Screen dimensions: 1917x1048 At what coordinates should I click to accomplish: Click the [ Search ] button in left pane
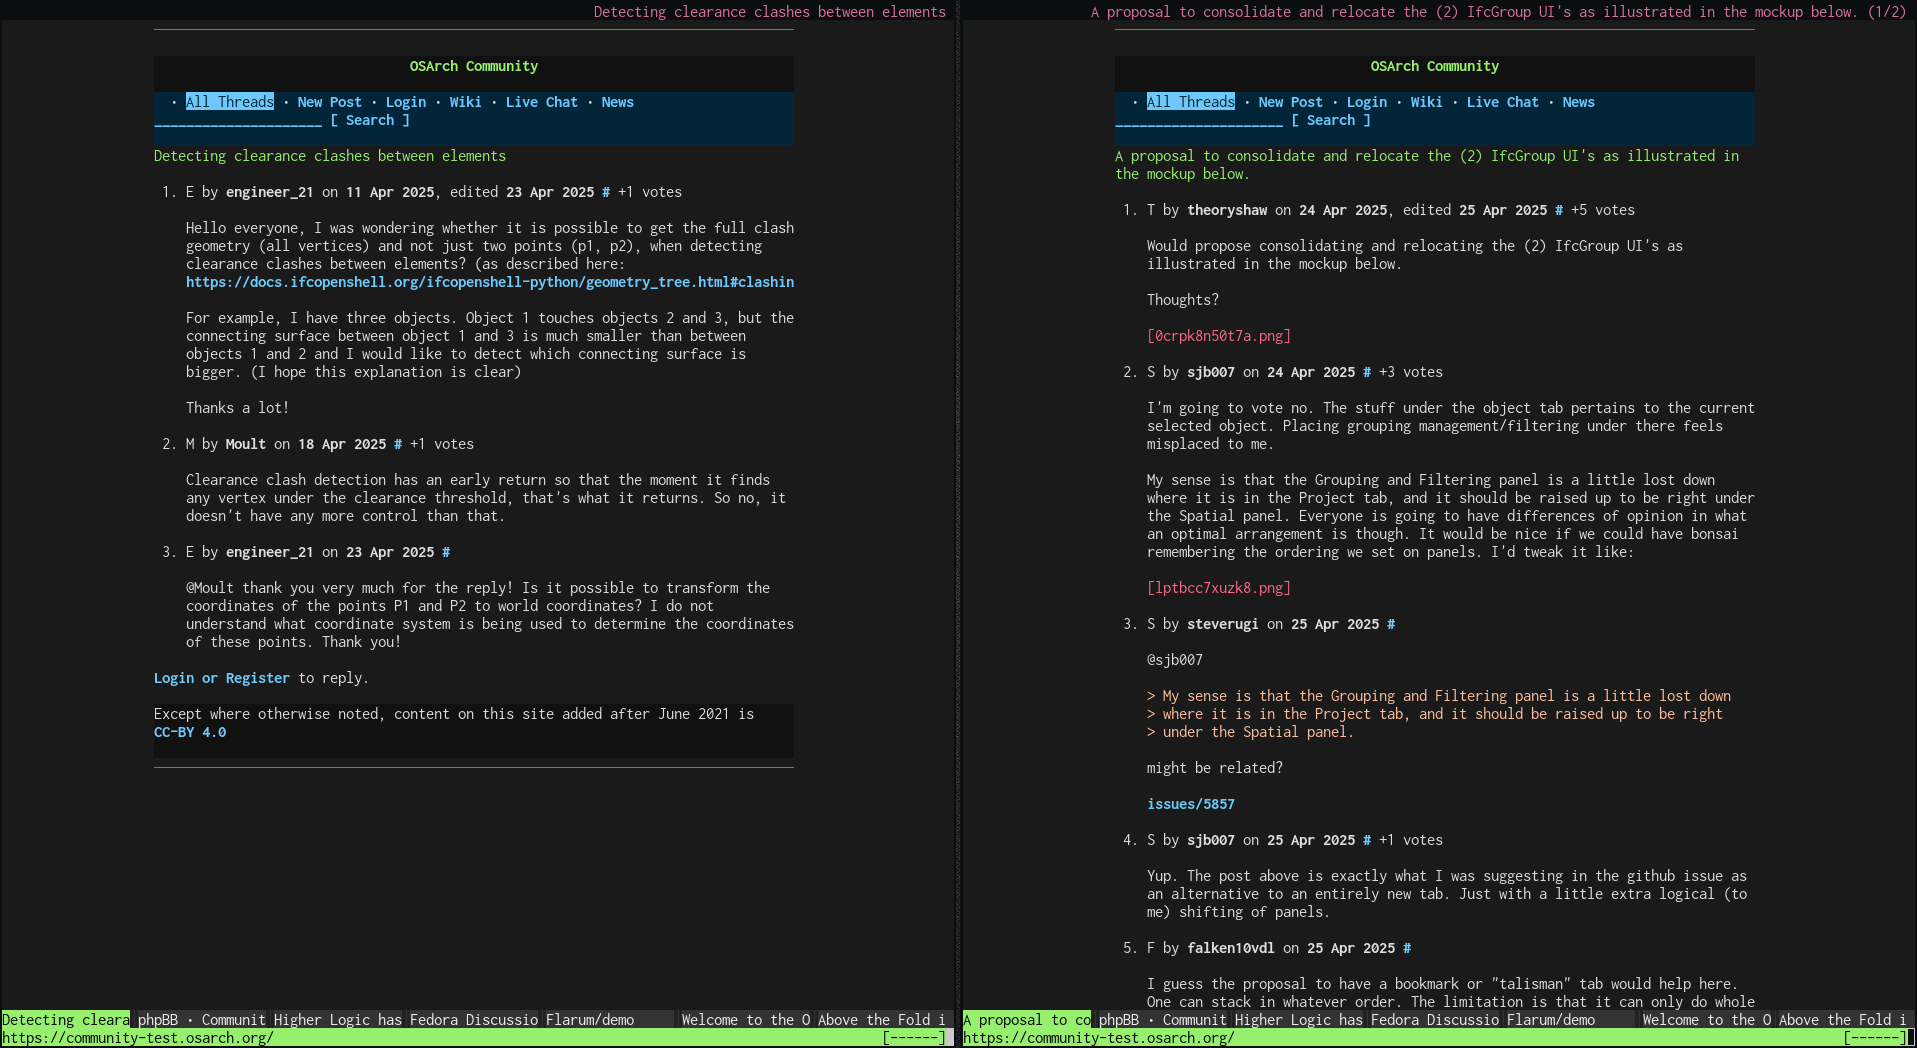(370, 120)
